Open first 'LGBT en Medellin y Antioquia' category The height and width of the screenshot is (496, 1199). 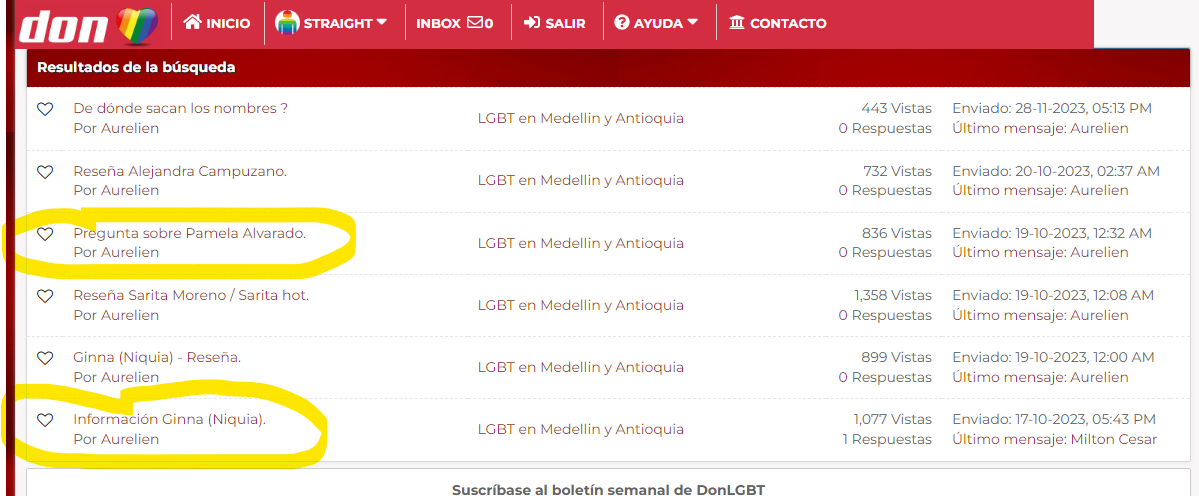pos(580,118)
